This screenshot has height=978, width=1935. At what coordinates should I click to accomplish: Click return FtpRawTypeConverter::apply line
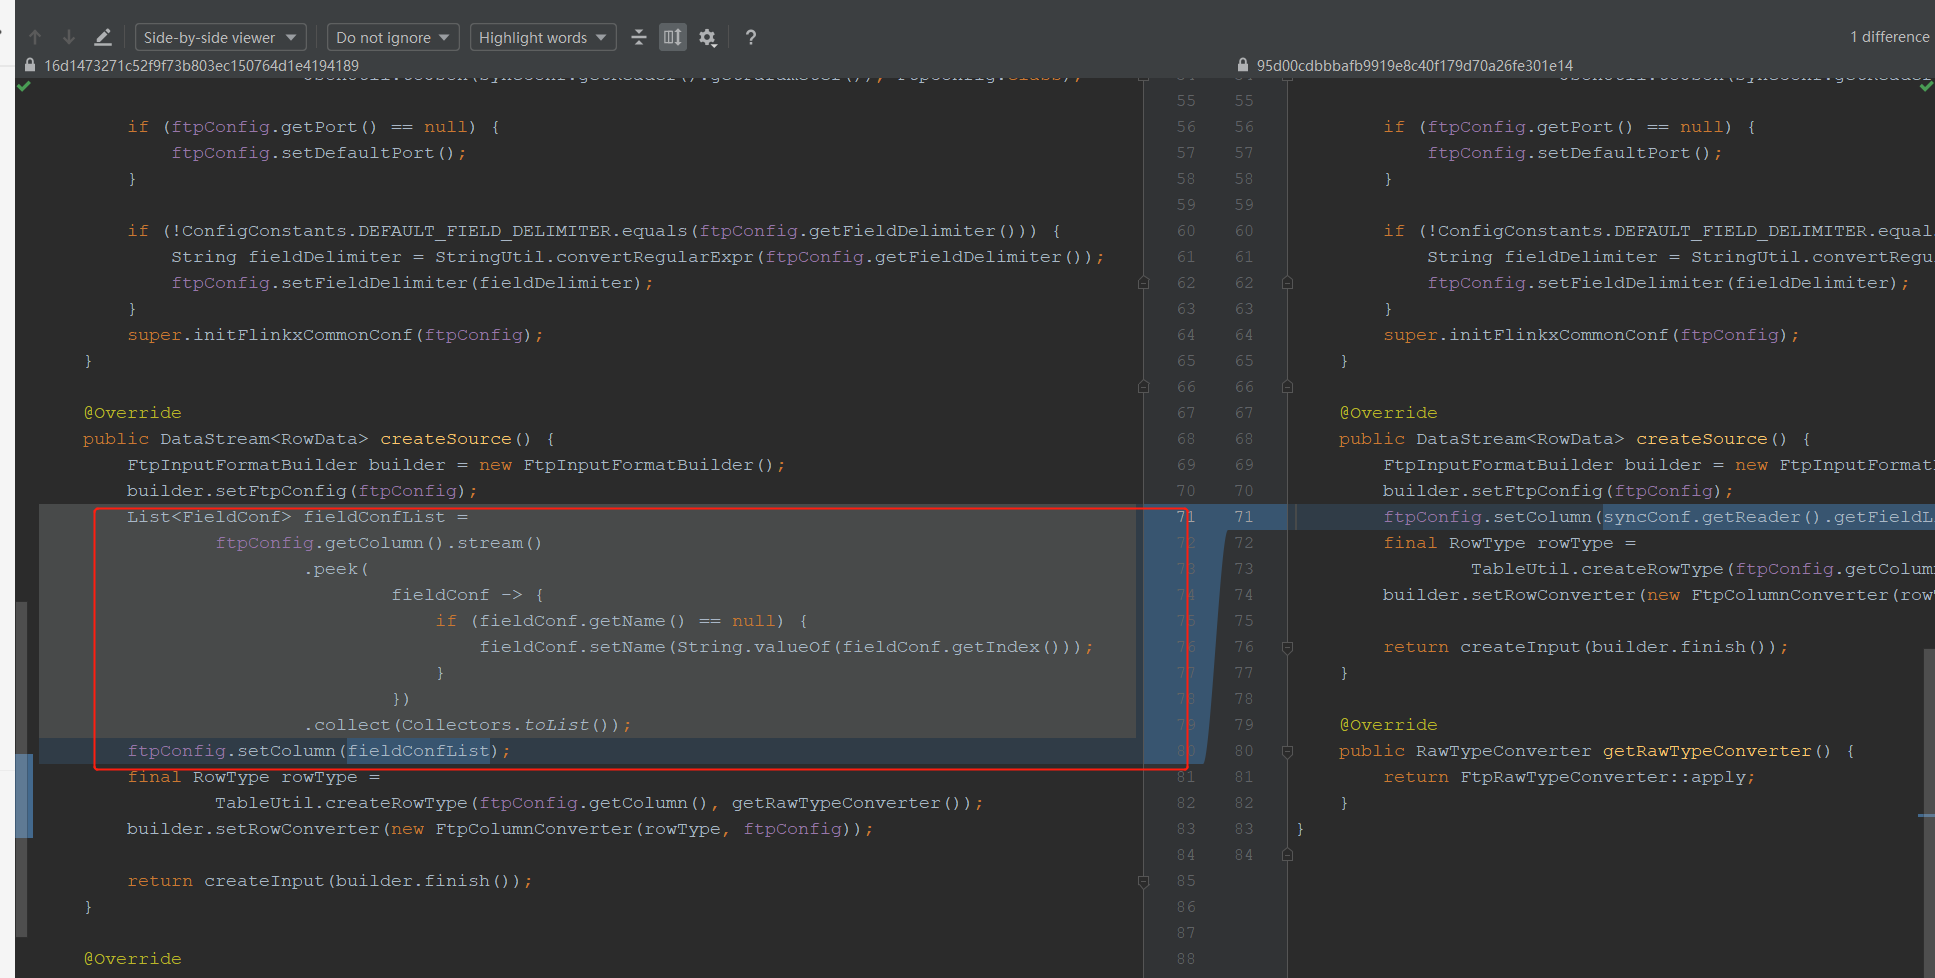point(1569,777)
